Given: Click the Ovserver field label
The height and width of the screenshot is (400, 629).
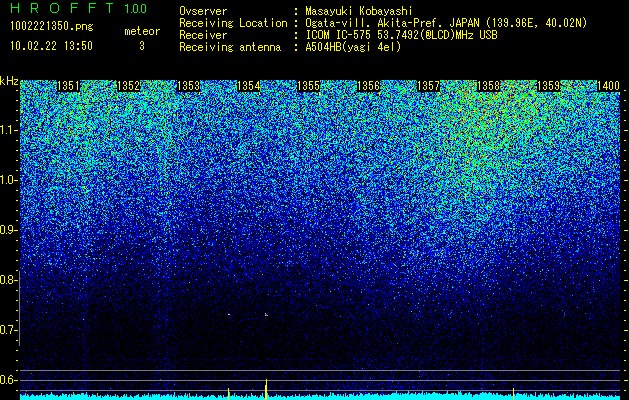Looking at the screenshot, I should click(x=203, y=11).
